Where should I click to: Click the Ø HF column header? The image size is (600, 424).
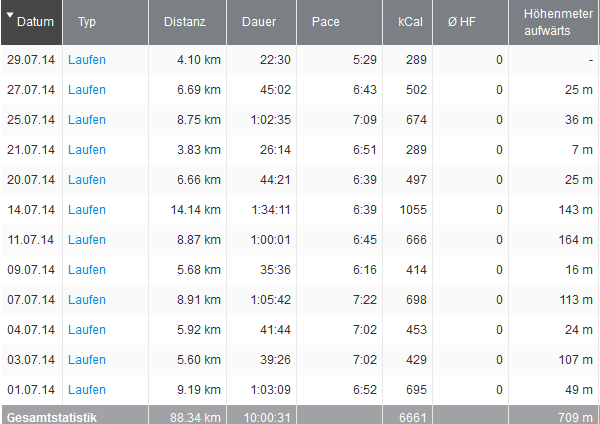(462, 21)
